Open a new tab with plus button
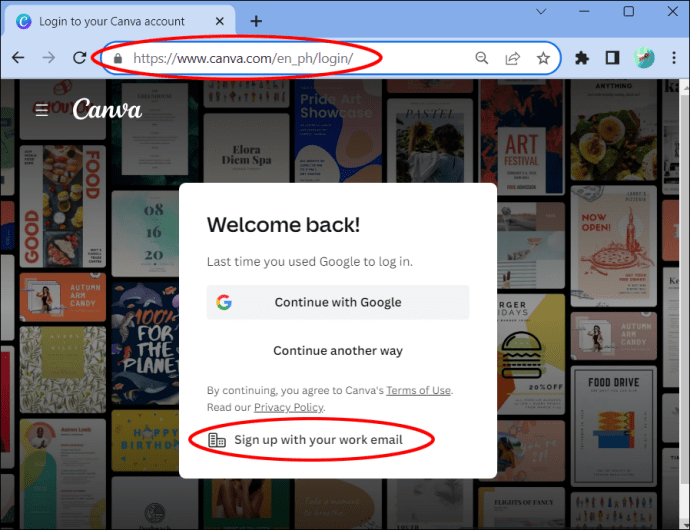The height and width of the screenshot is (530, 690). (256, 21)
